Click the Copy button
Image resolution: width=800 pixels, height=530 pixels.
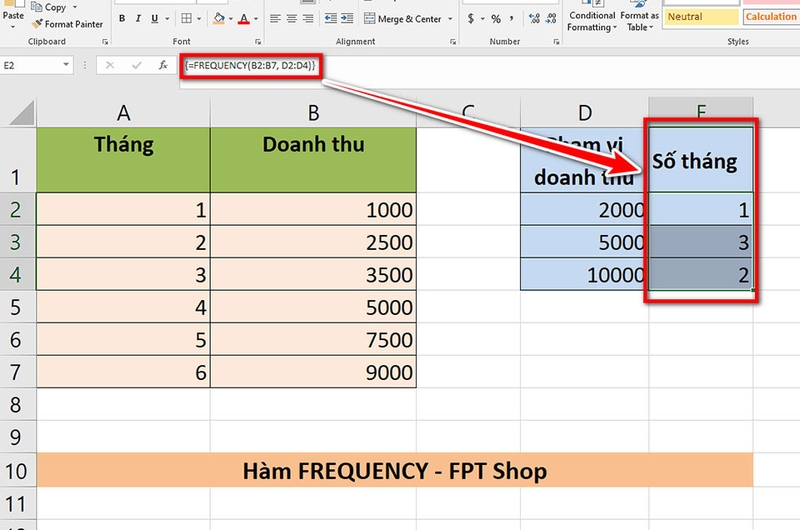point(49,7)
